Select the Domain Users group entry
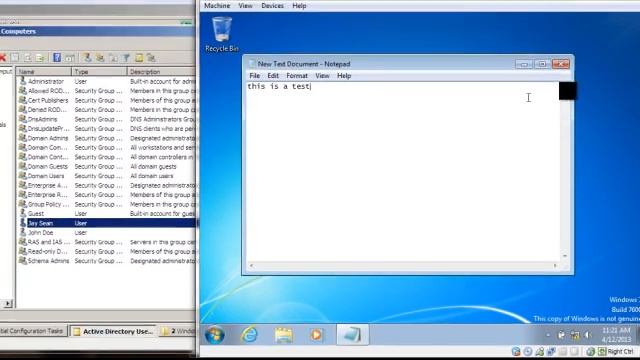Image resolution: width=640 pixels, height=360 pixels. click(x=46, y=176)
